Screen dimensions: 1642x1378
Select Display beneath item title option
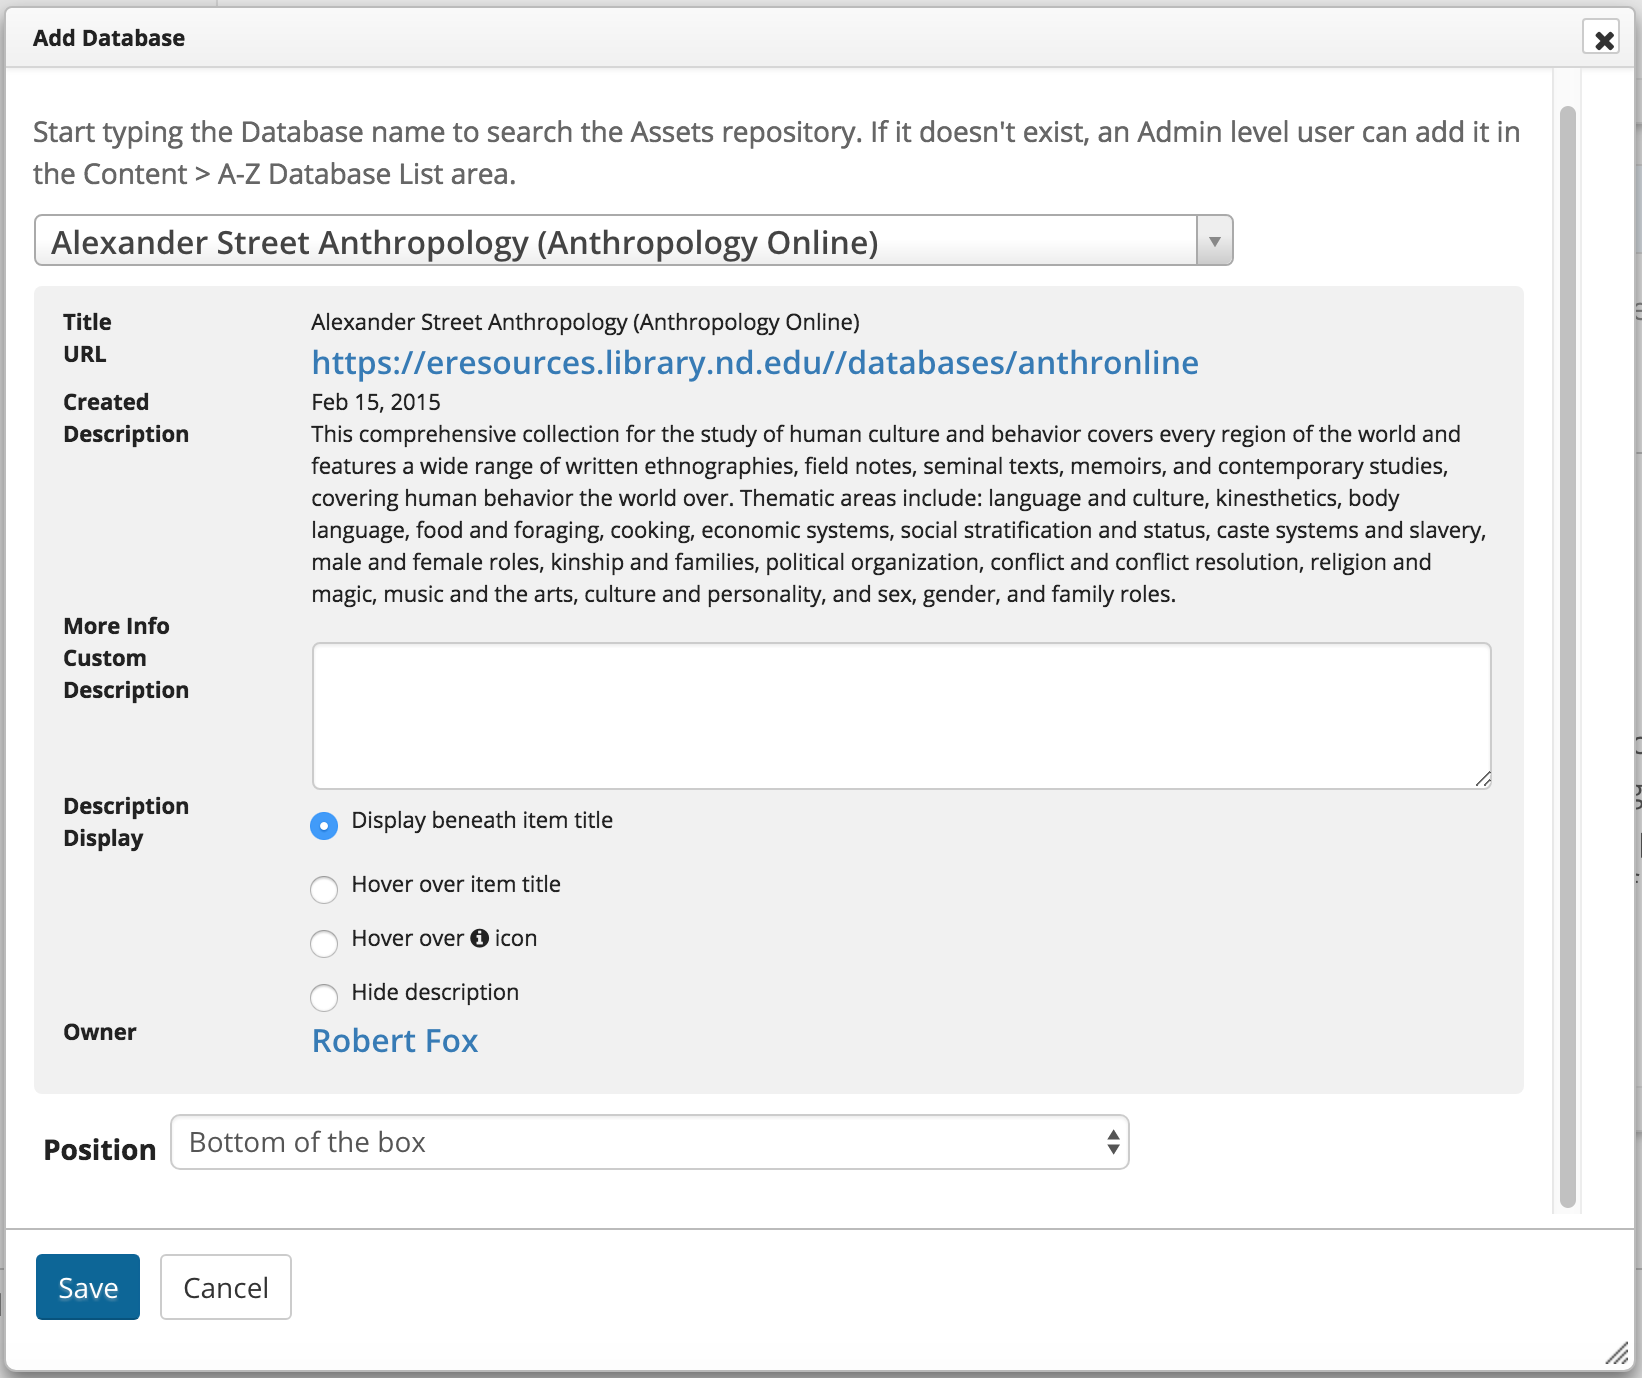(x=324, y=826)
